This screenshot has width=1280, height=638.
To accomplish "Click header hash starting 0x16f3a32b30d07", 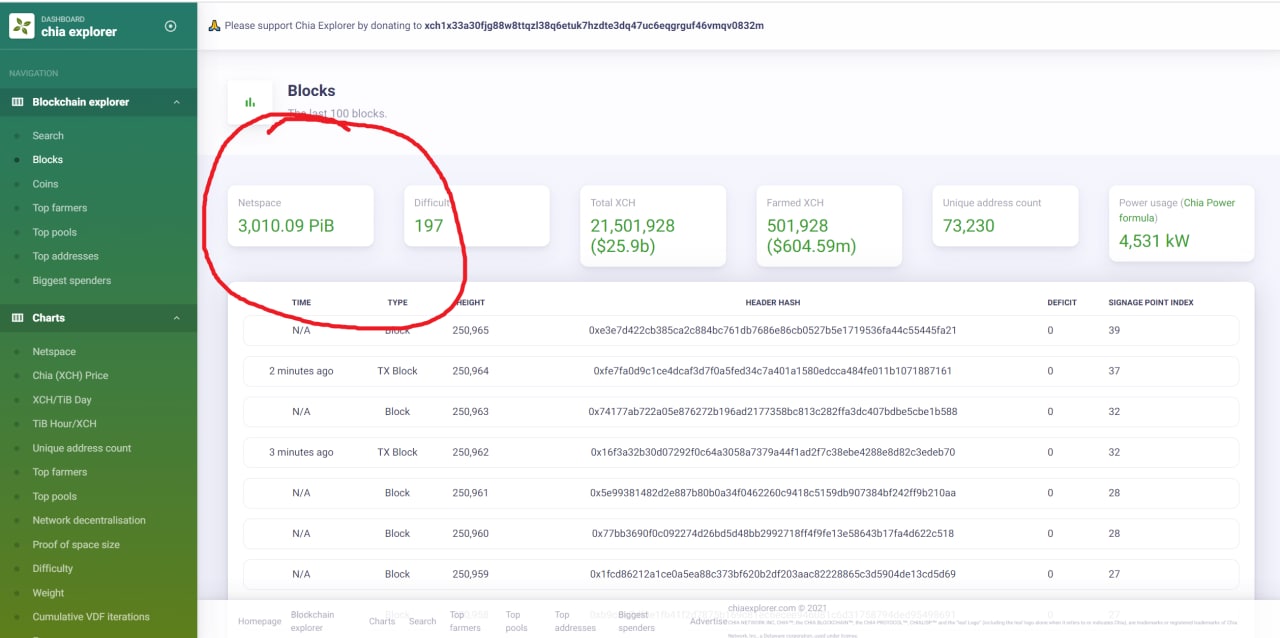I will [773, 452].
